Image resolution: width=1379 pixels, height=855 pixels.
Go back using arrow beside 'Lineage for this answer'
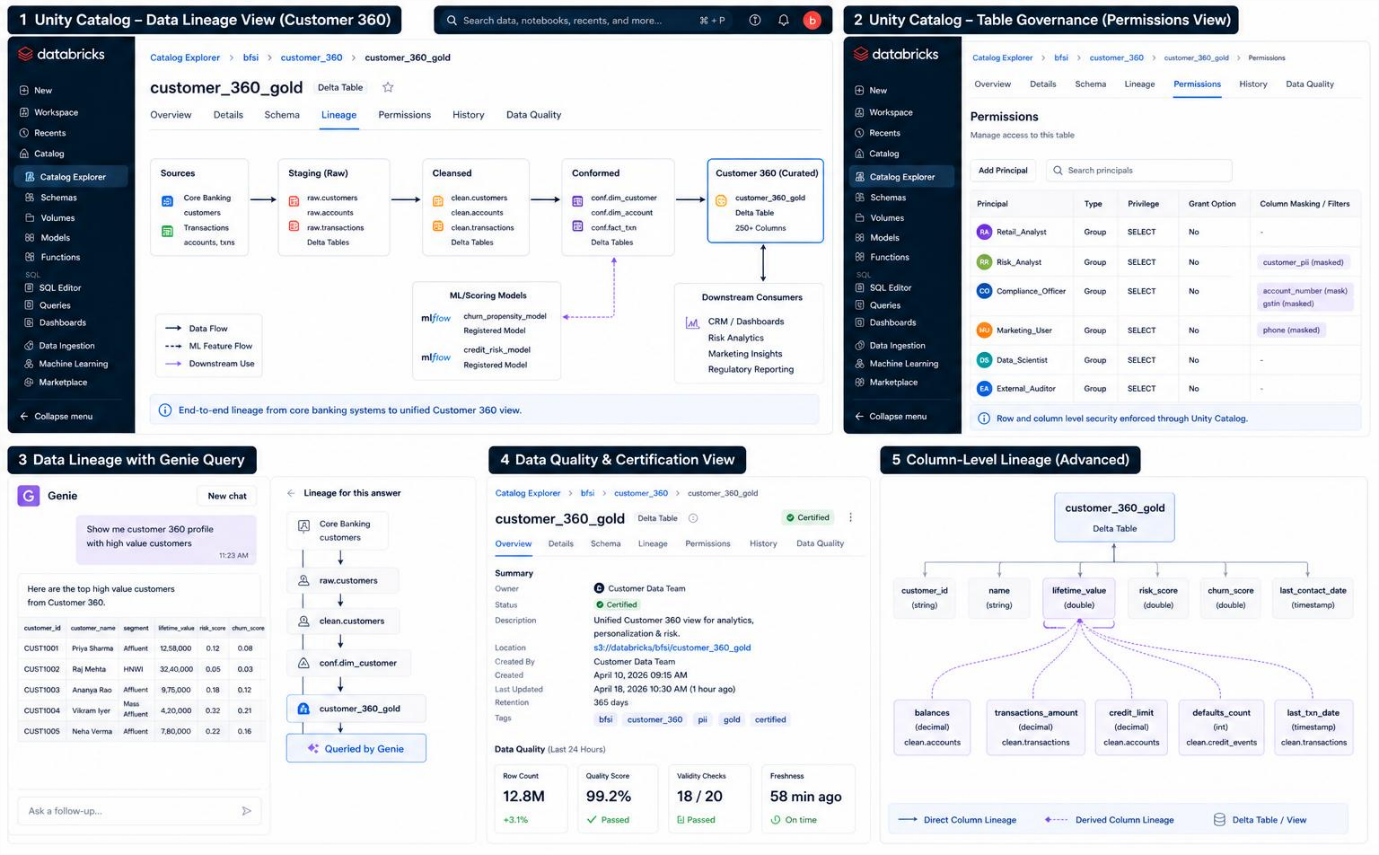tap(291, 493)
